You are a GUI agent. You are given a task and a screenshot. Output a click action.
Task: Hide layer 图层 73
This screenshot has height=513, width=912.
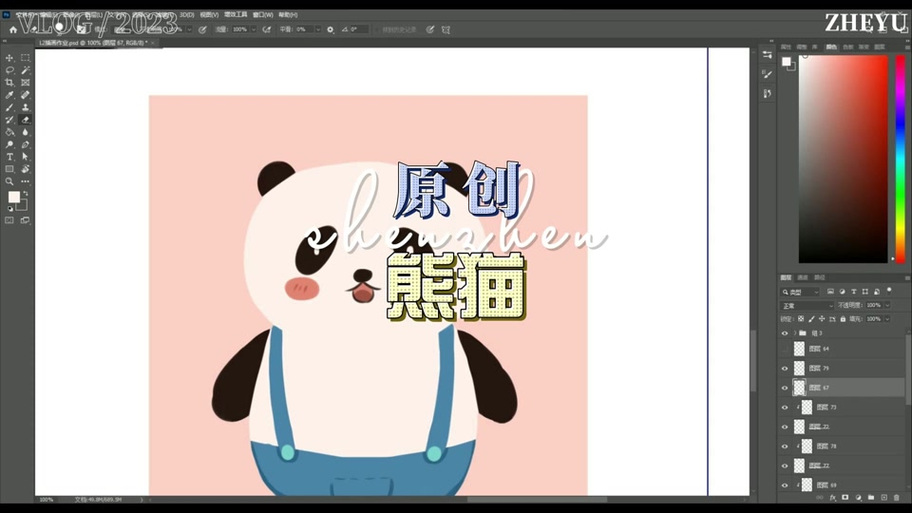[x=785, y=407]
